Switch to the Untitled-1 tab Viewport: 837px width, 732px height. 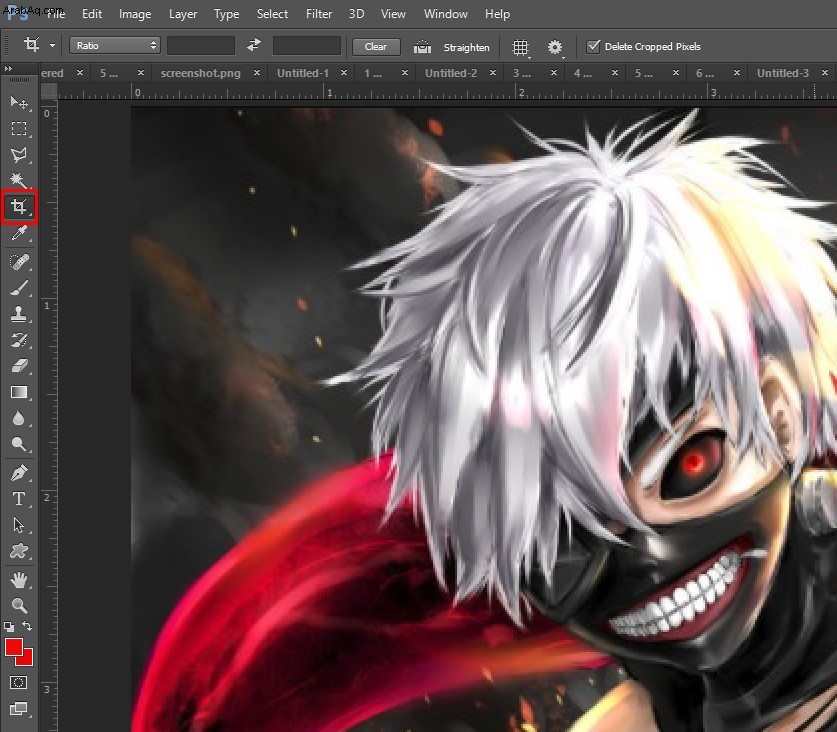tap(303, 73)
